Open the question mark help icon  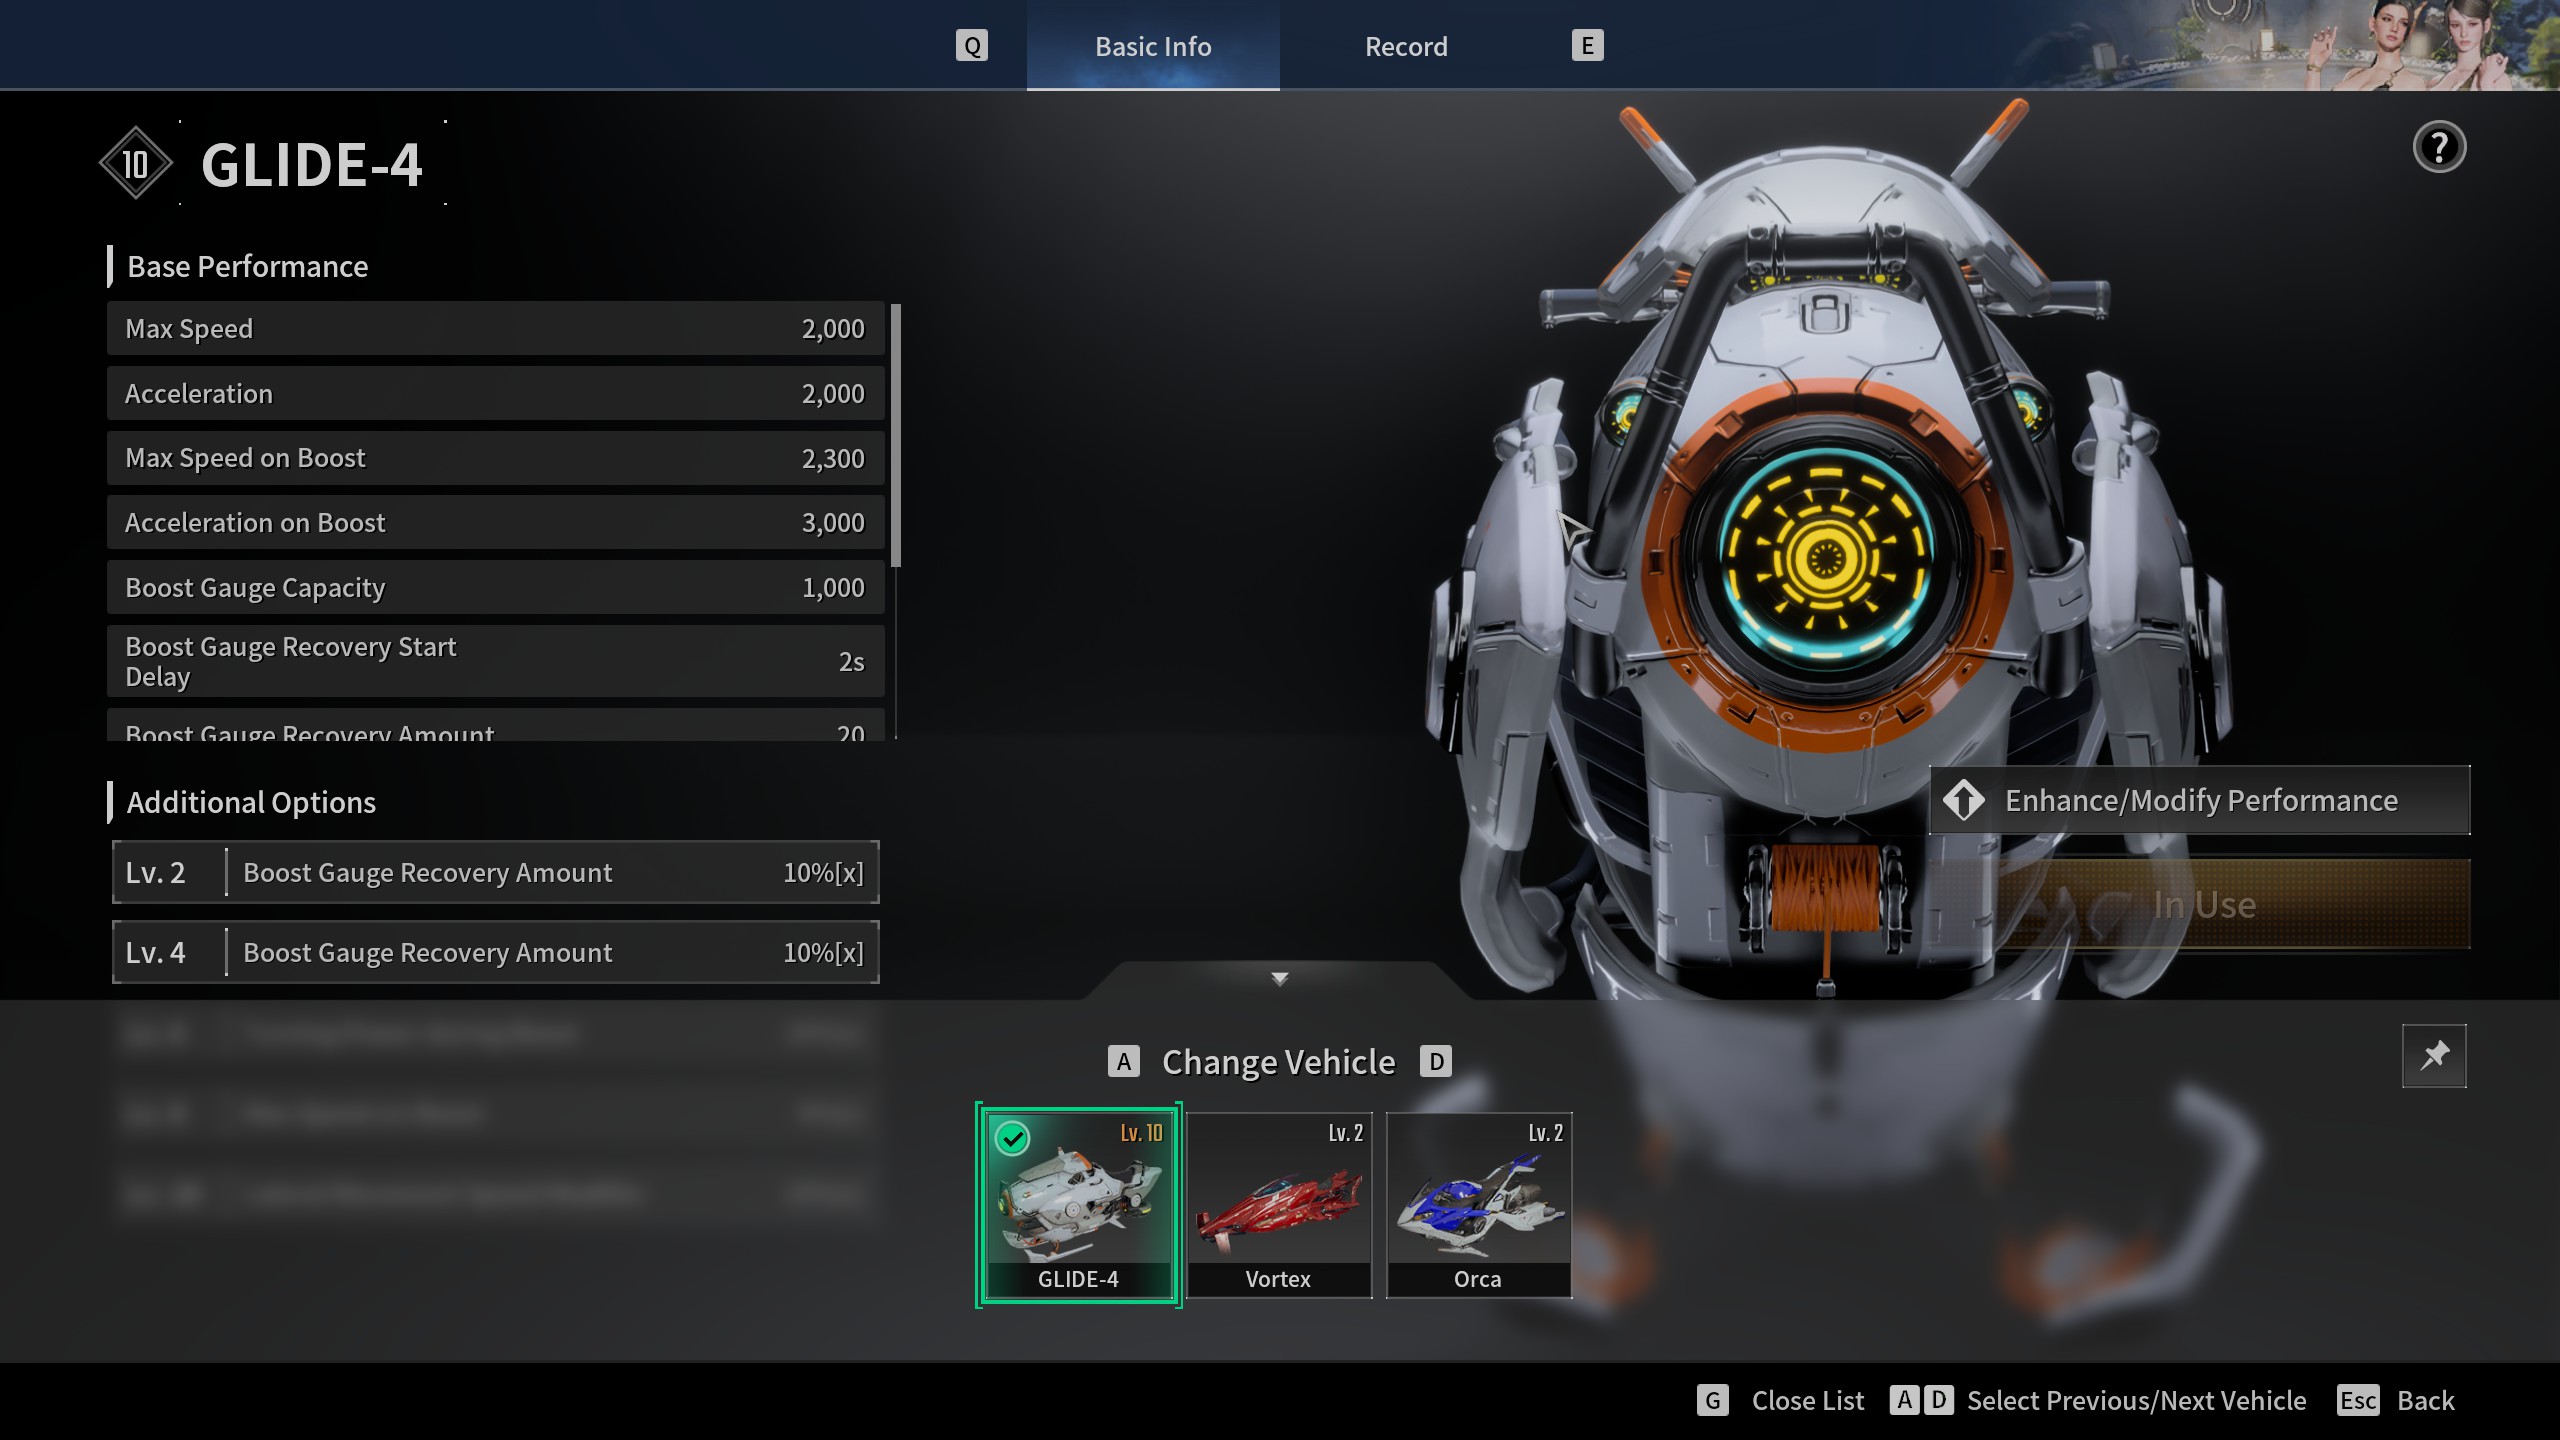coord(2439,148)
